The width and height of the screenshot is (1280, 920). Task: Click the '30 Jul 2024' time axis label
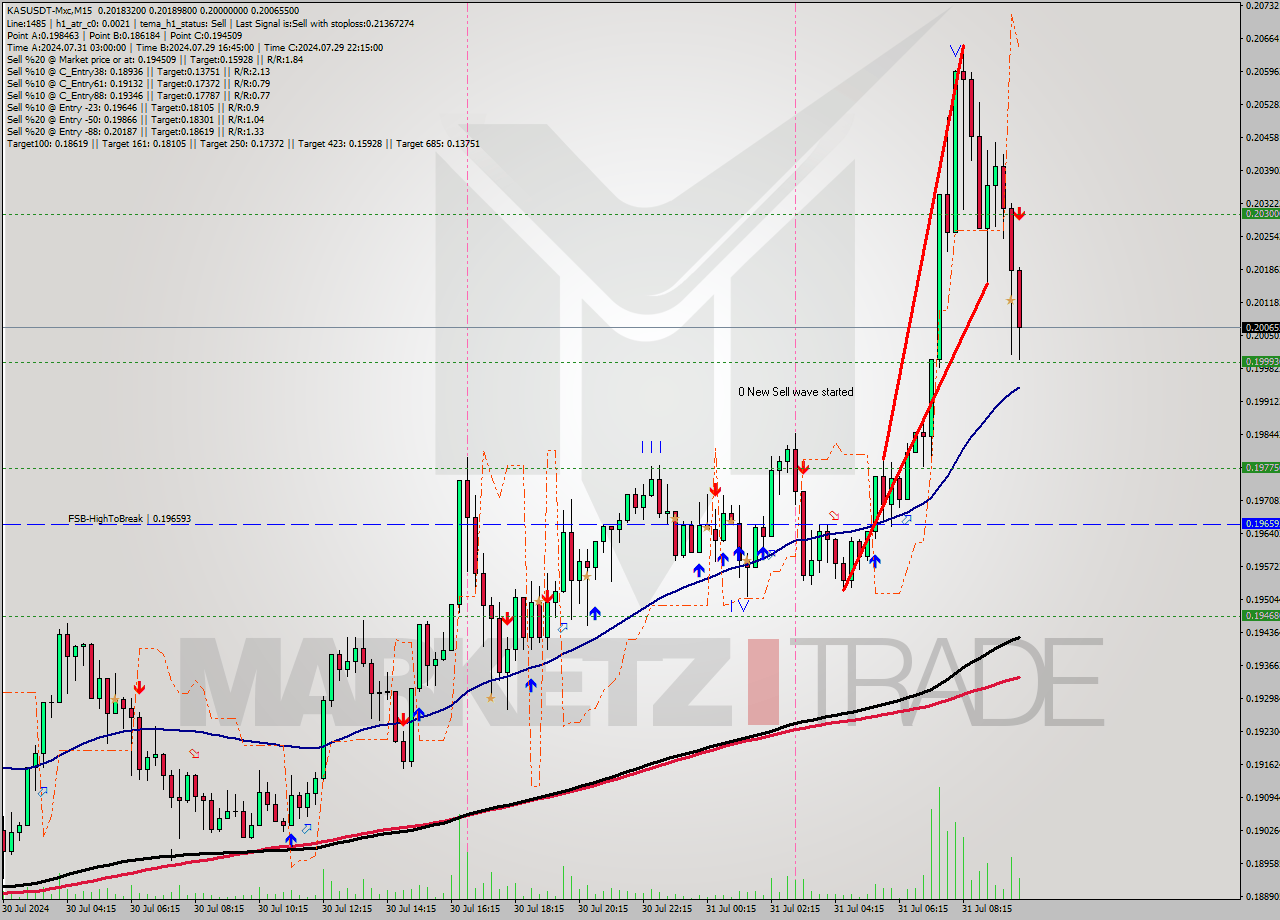(26, 910)
